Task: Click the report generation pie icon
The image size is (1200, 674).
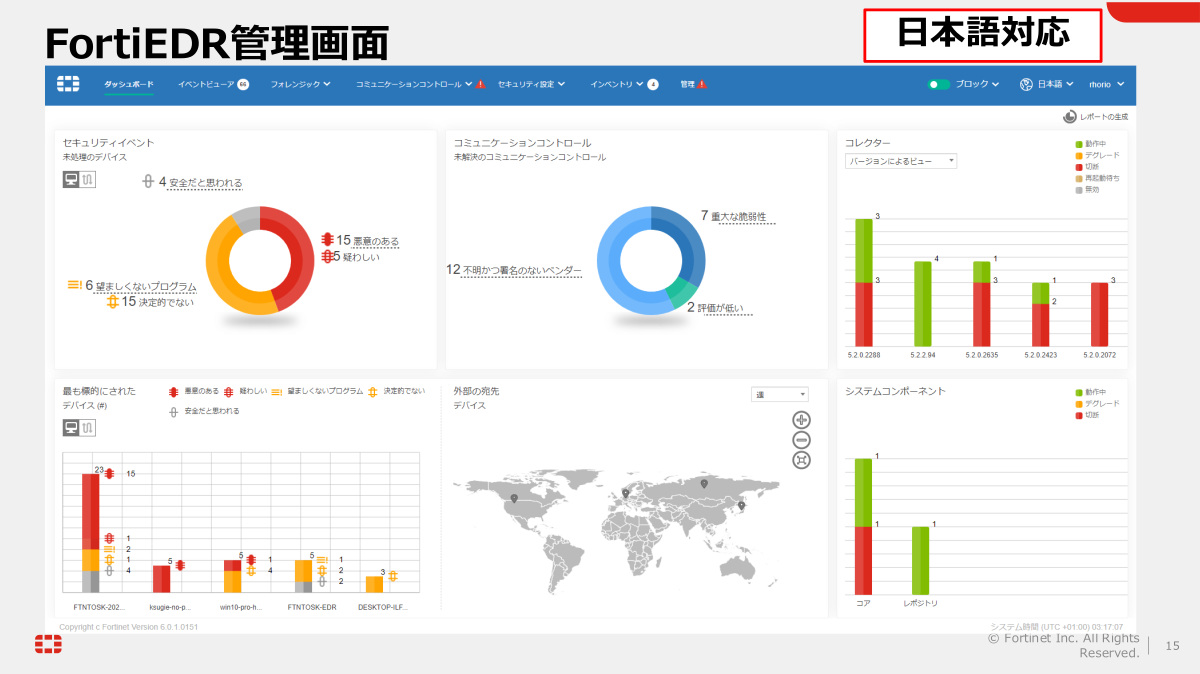Action: tap(1070, 117)
